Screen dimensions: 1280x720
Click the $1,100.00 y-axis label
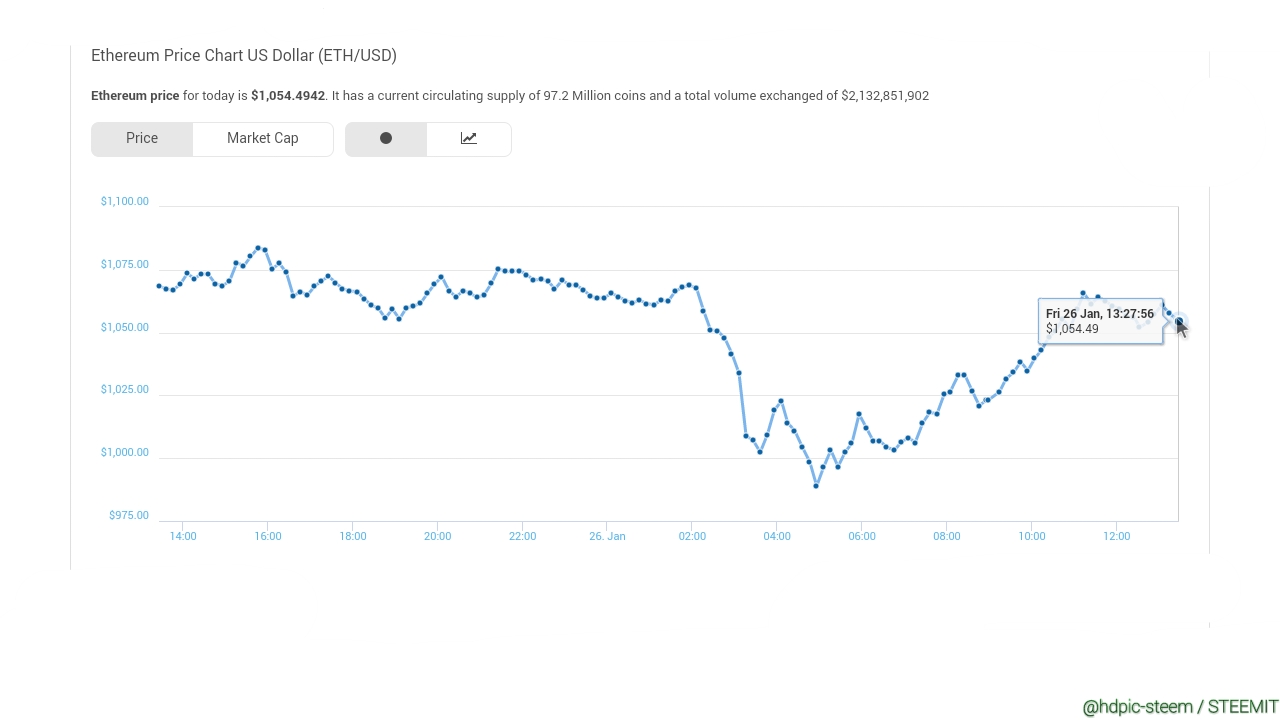[x=124, y=202]
